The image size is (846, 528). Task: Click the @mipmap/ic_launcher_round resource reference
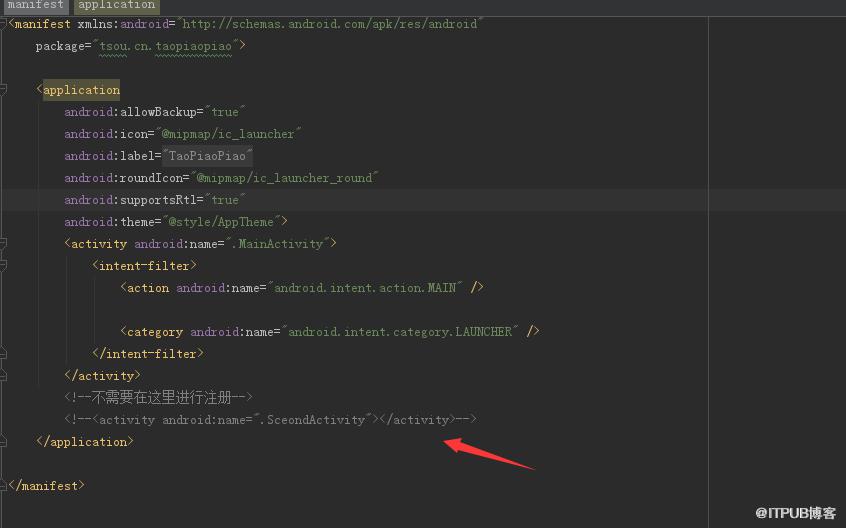[284, 178]
